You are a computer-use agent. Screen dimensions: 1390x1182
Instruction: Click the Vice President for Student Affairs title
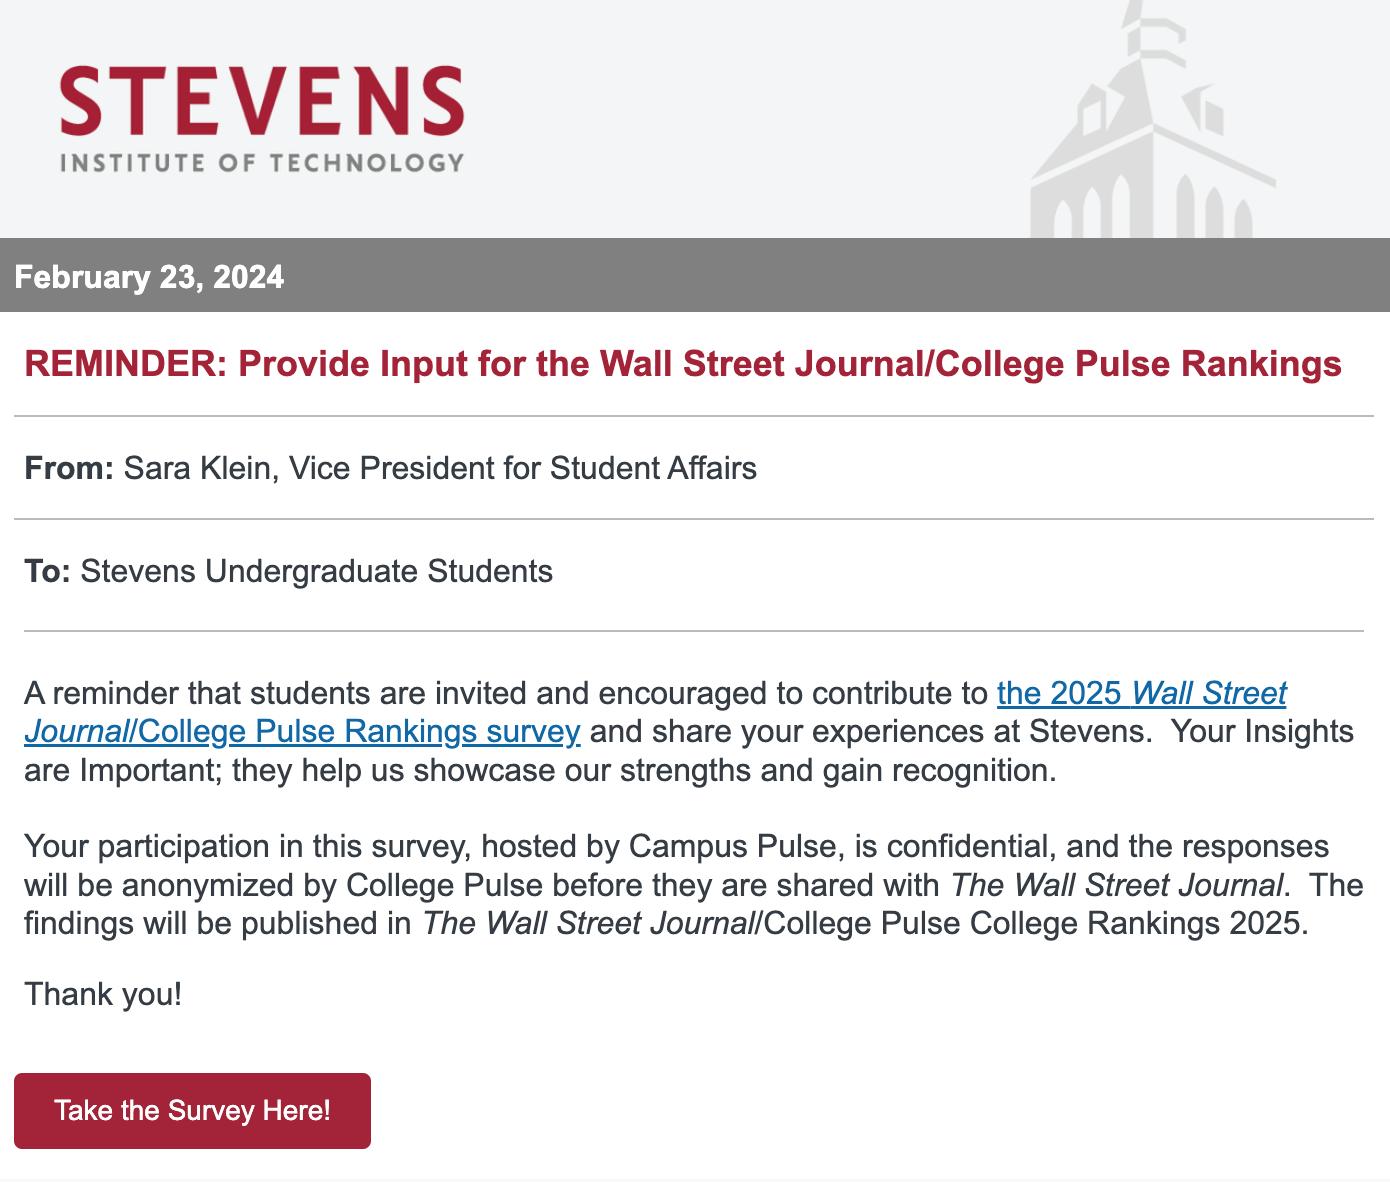click(x=523, y=468)
